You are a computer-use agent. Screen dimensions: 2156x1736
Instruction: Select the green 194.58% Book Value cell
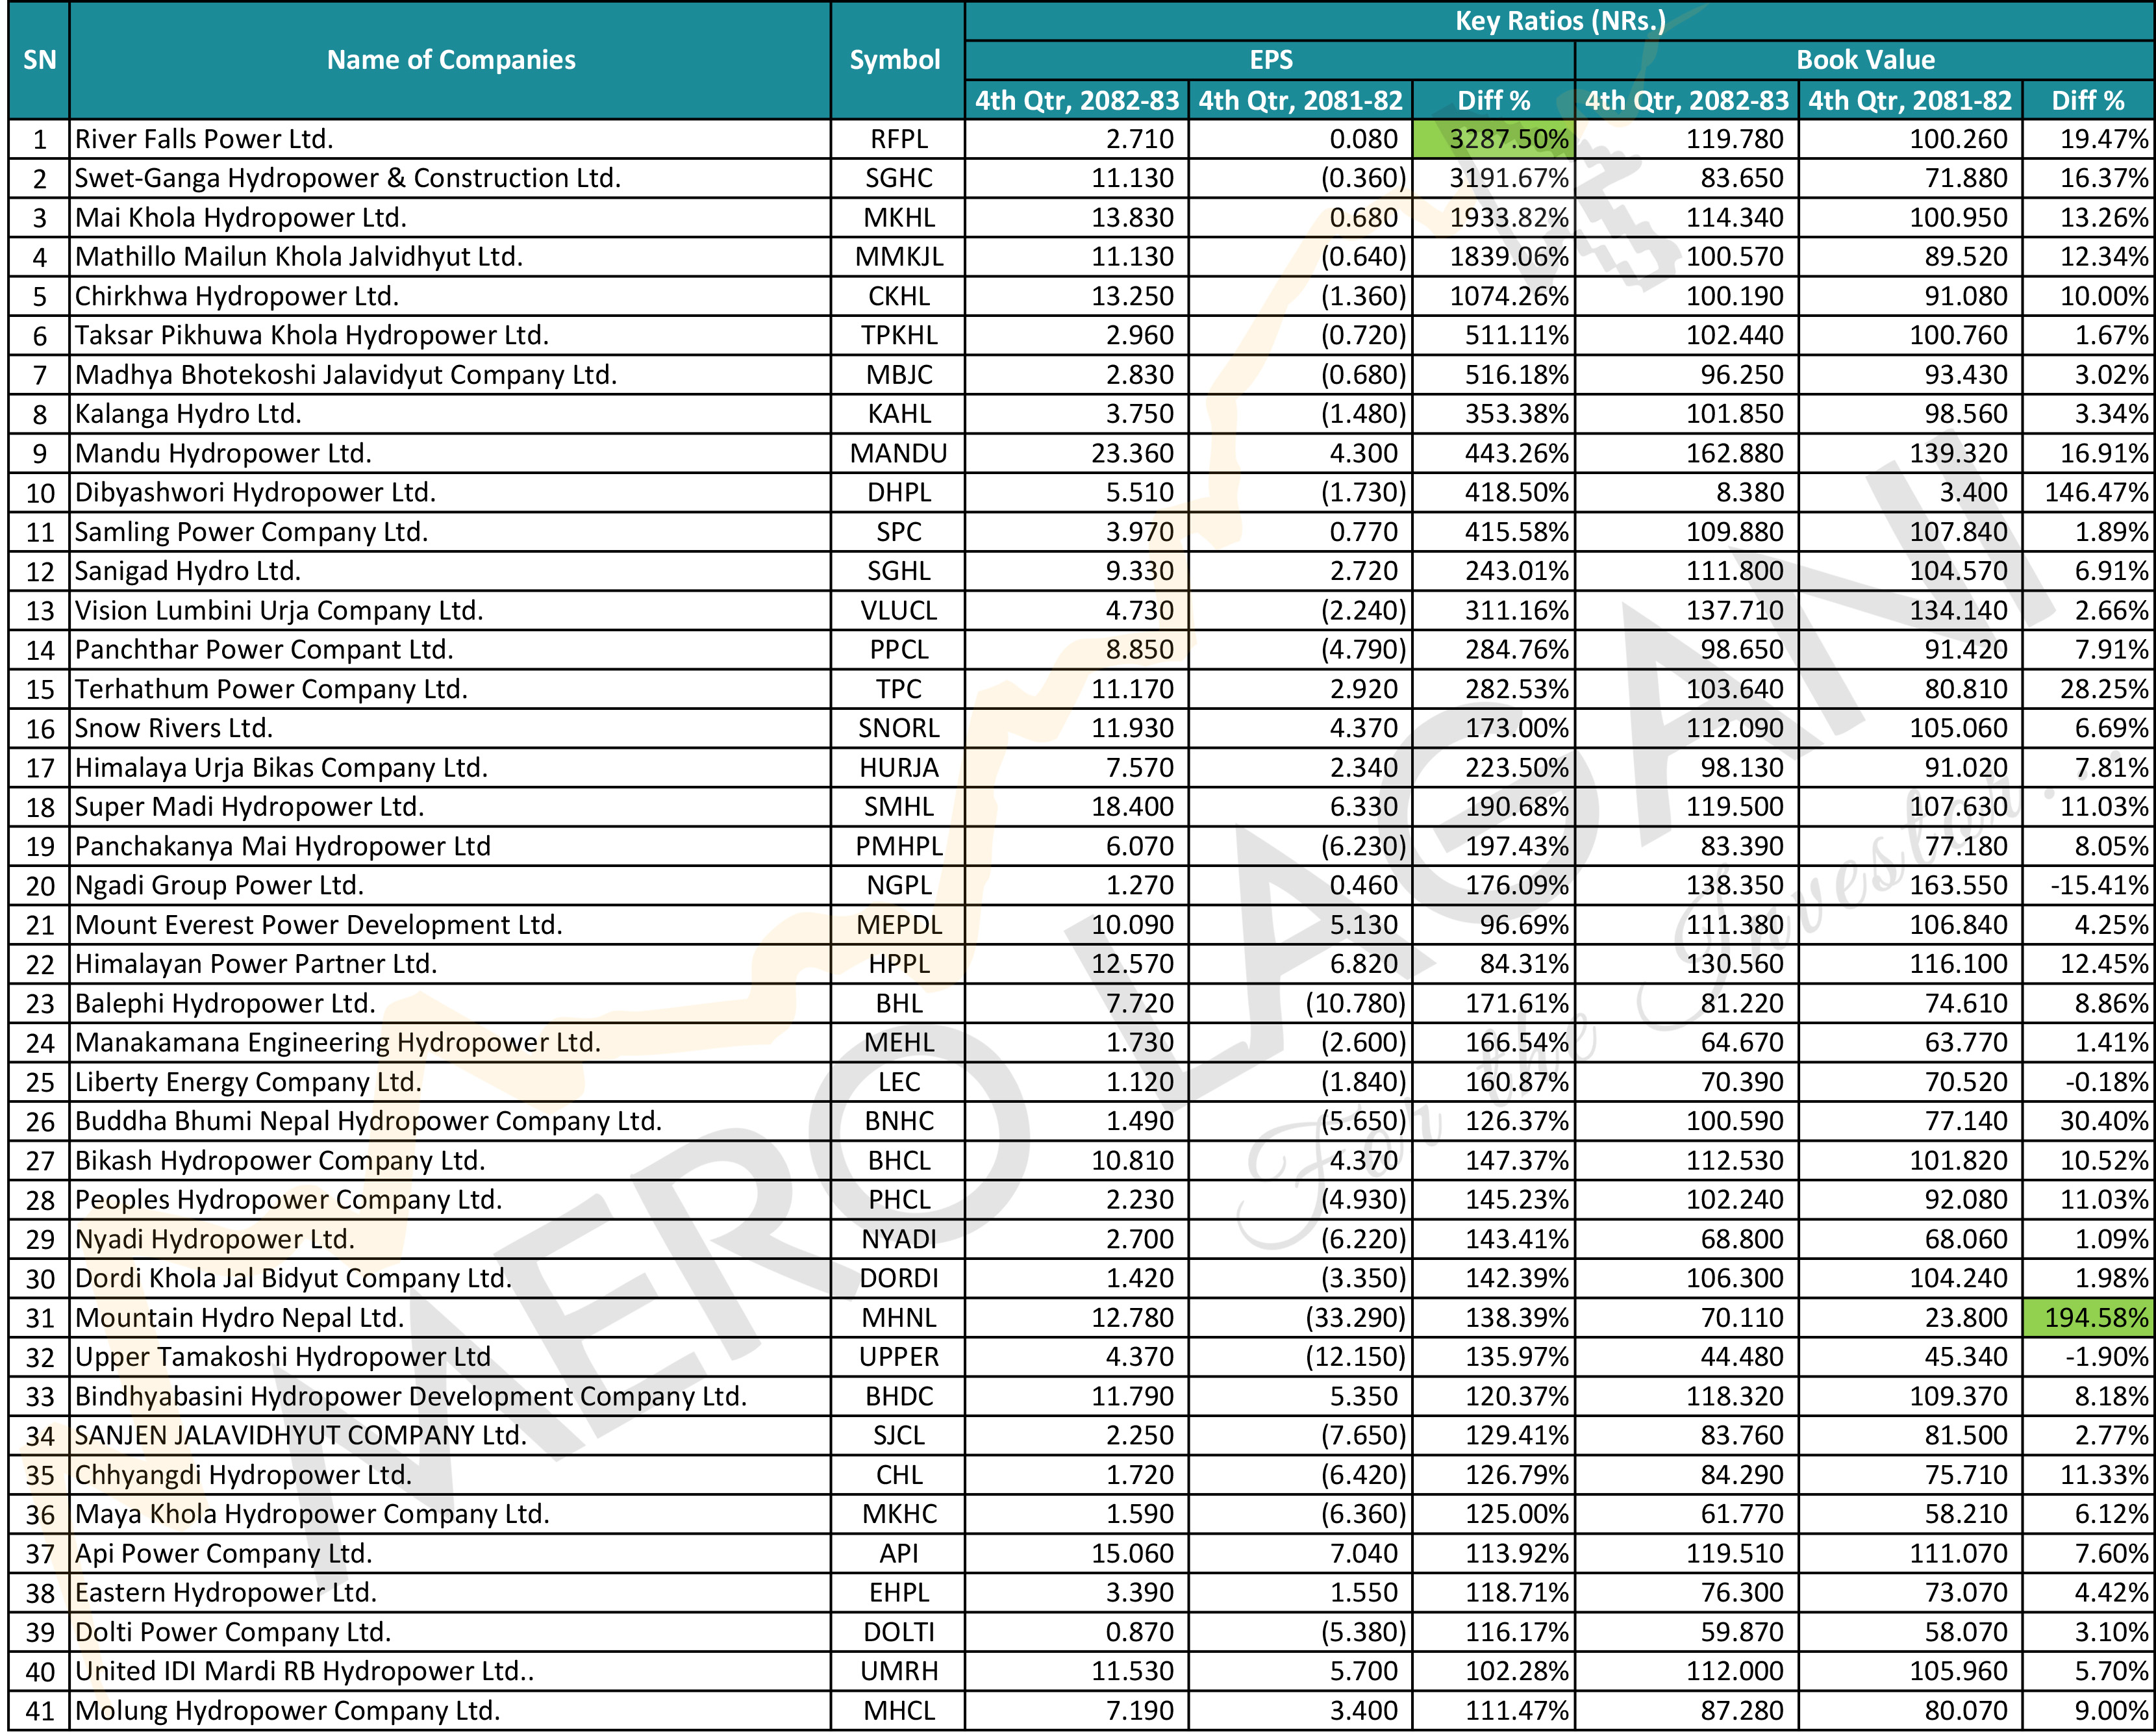coord(2088,1317)
